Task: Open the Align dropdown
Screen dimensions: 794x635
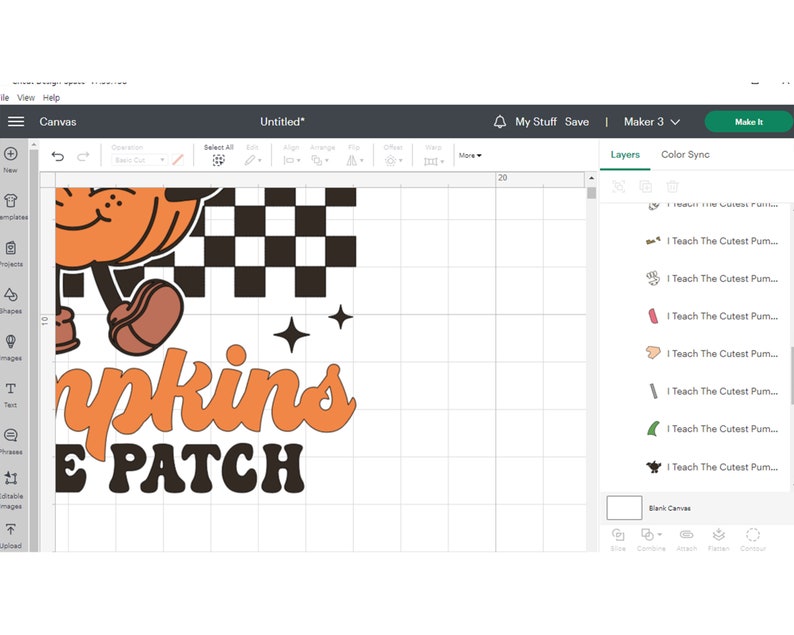Action: (x=292, y=161)
